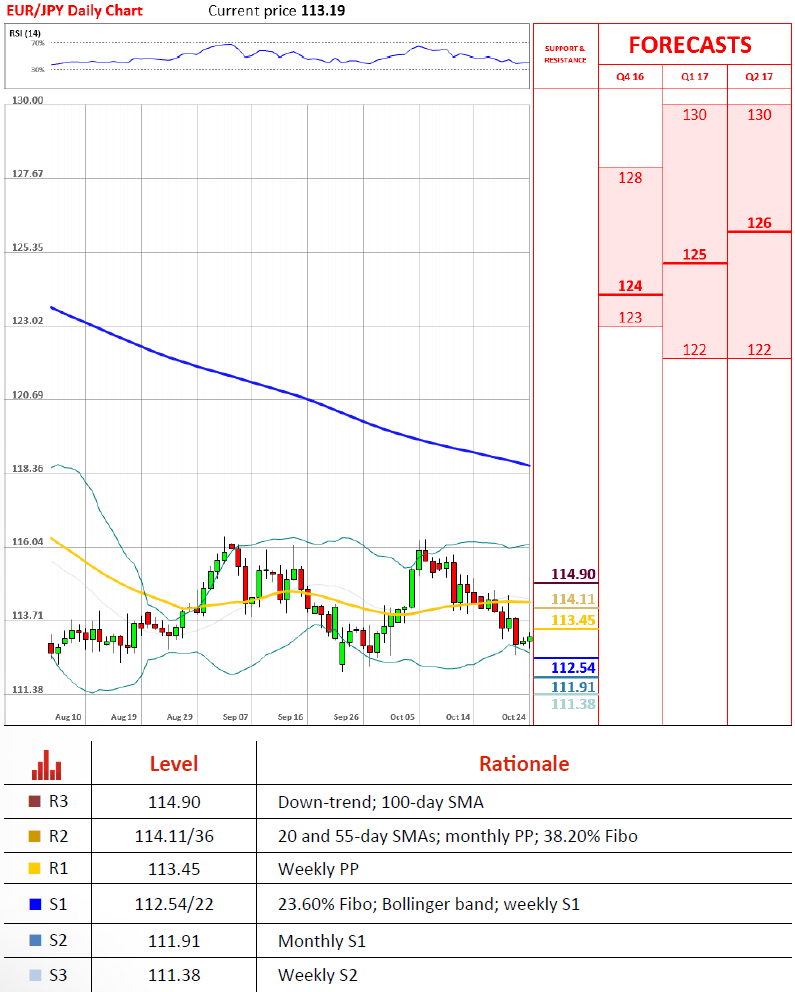
Task: Select the S1 blue color swatch
Action: 35,904
